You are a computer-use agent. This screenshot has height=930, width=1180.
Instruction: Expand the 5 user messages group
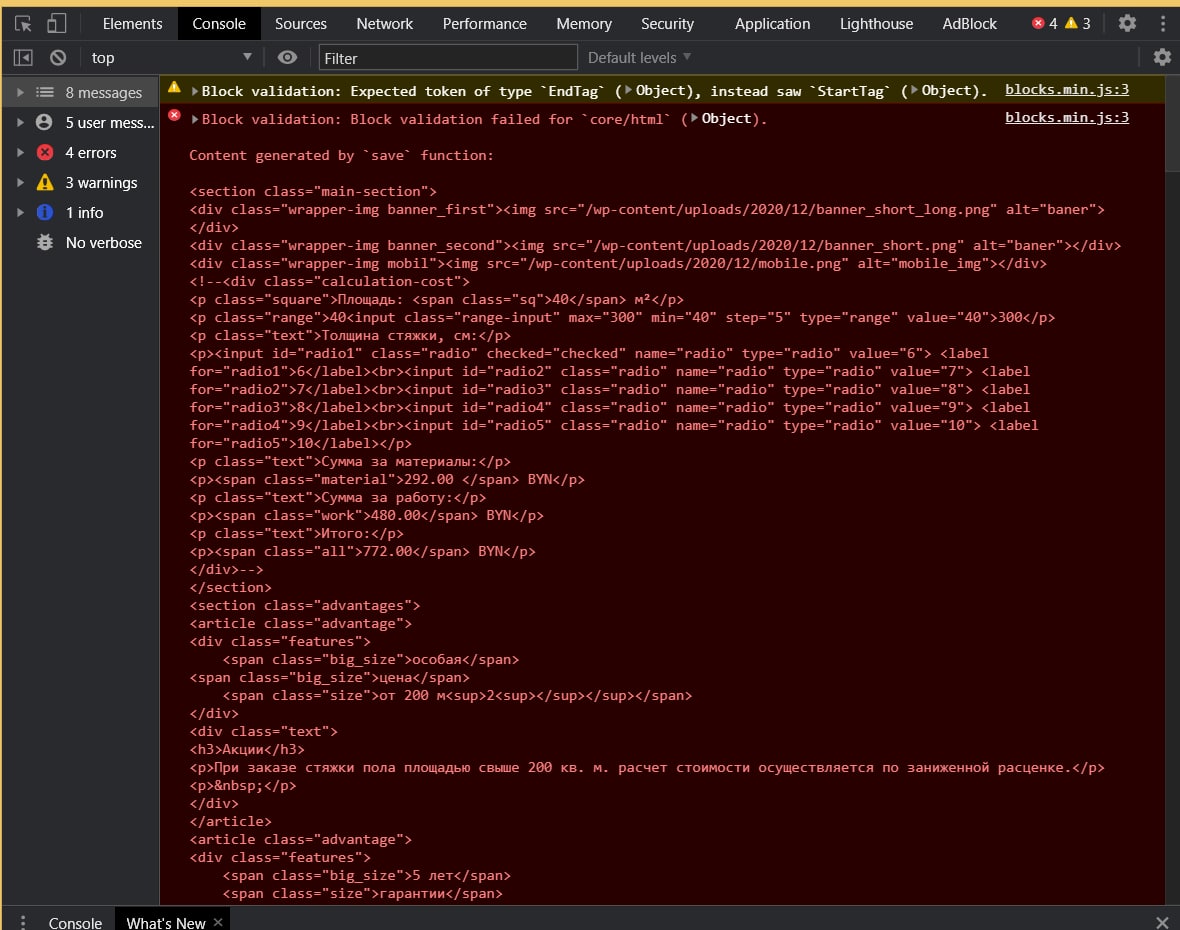pos(20,123)
